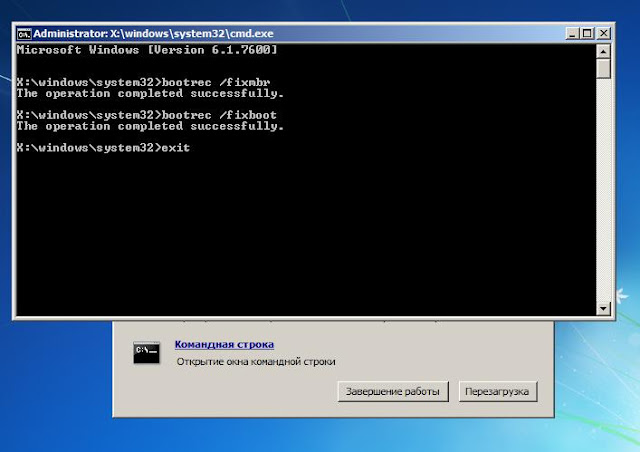This screenshot has width=640, height=452.
Task: Click the title text Administrator: X:\windows\system32\cmd.exe
Action: pos(153,33)
